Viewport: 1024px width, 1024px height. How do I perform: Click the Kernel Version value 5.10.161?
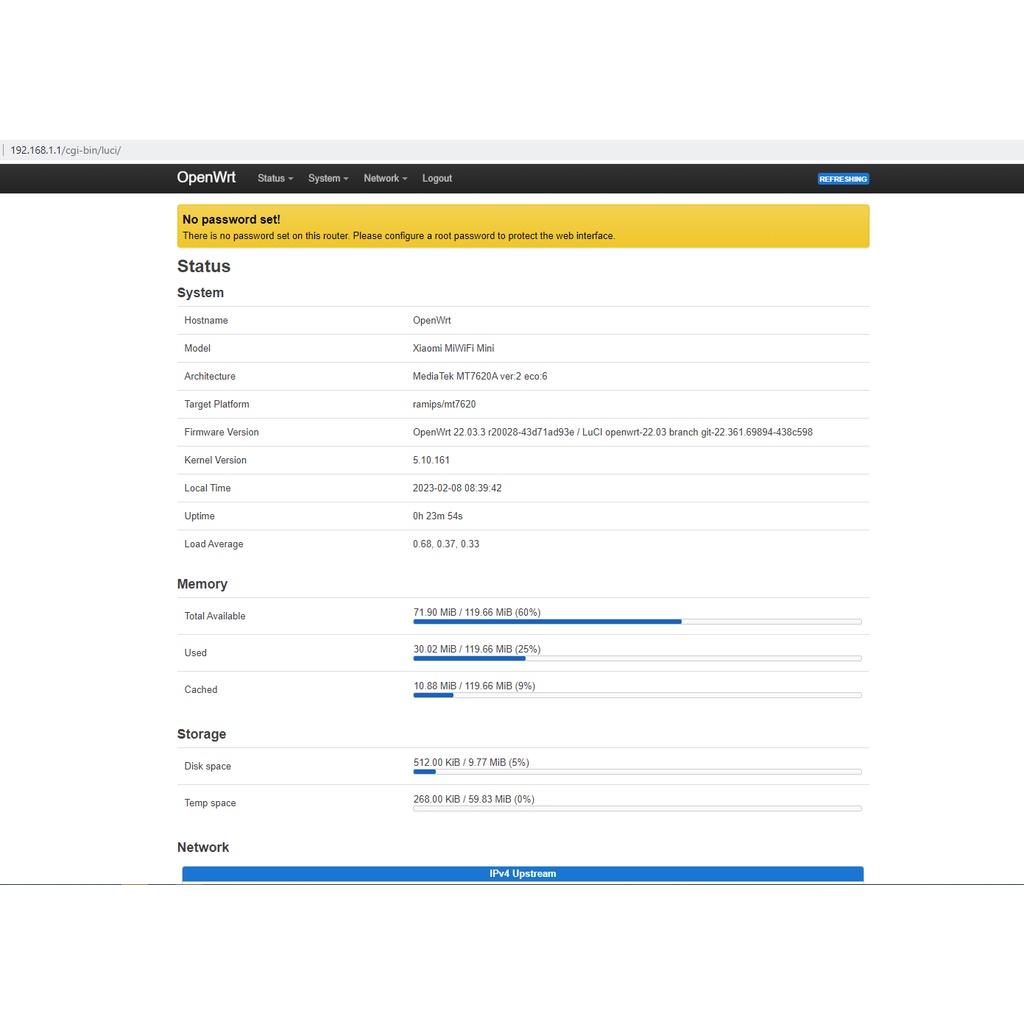click(x=430, y=460)
